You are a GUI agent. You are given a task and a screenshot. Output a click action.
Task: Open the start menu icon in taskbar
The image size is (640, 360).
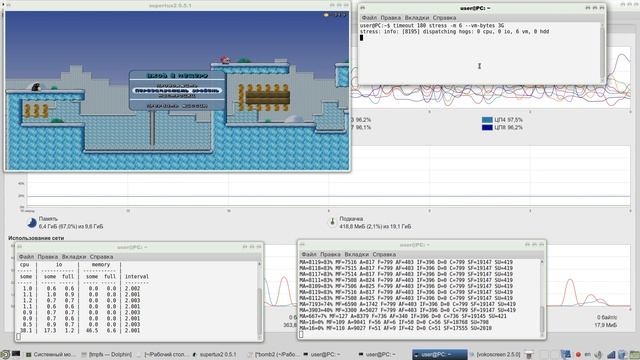tap(4, 354)
